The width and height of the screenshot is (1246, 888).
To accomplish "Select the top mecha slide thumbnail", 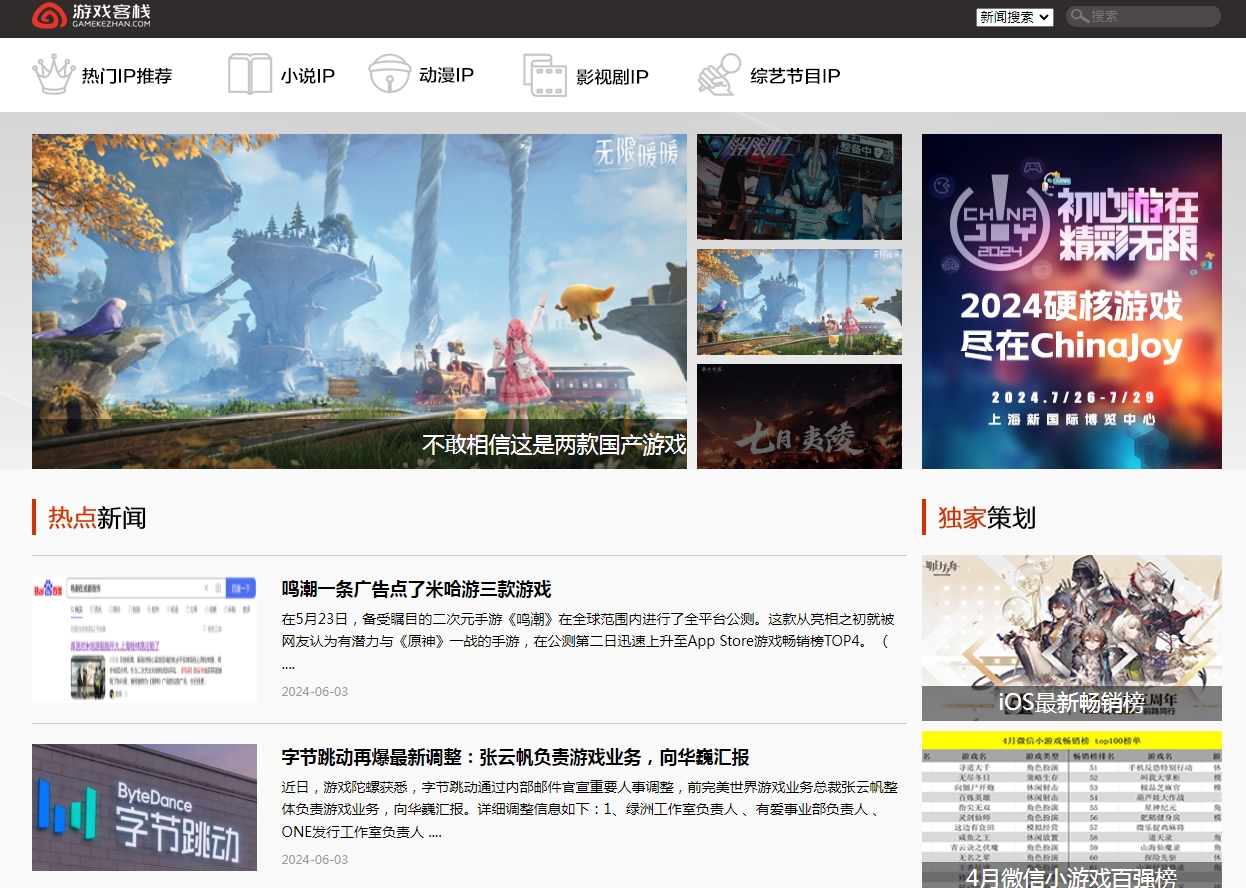I will click(x=799, y=187).
